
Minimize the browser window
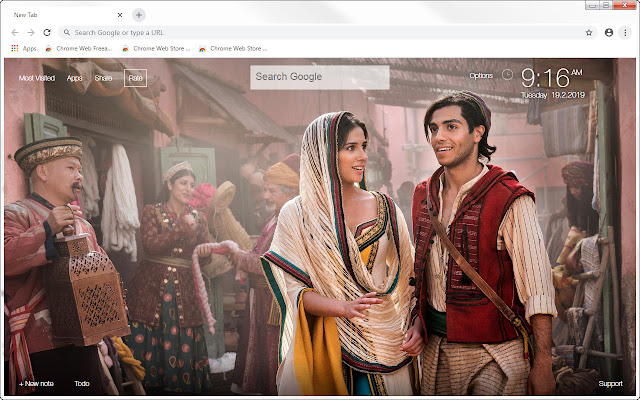(592, 5)
